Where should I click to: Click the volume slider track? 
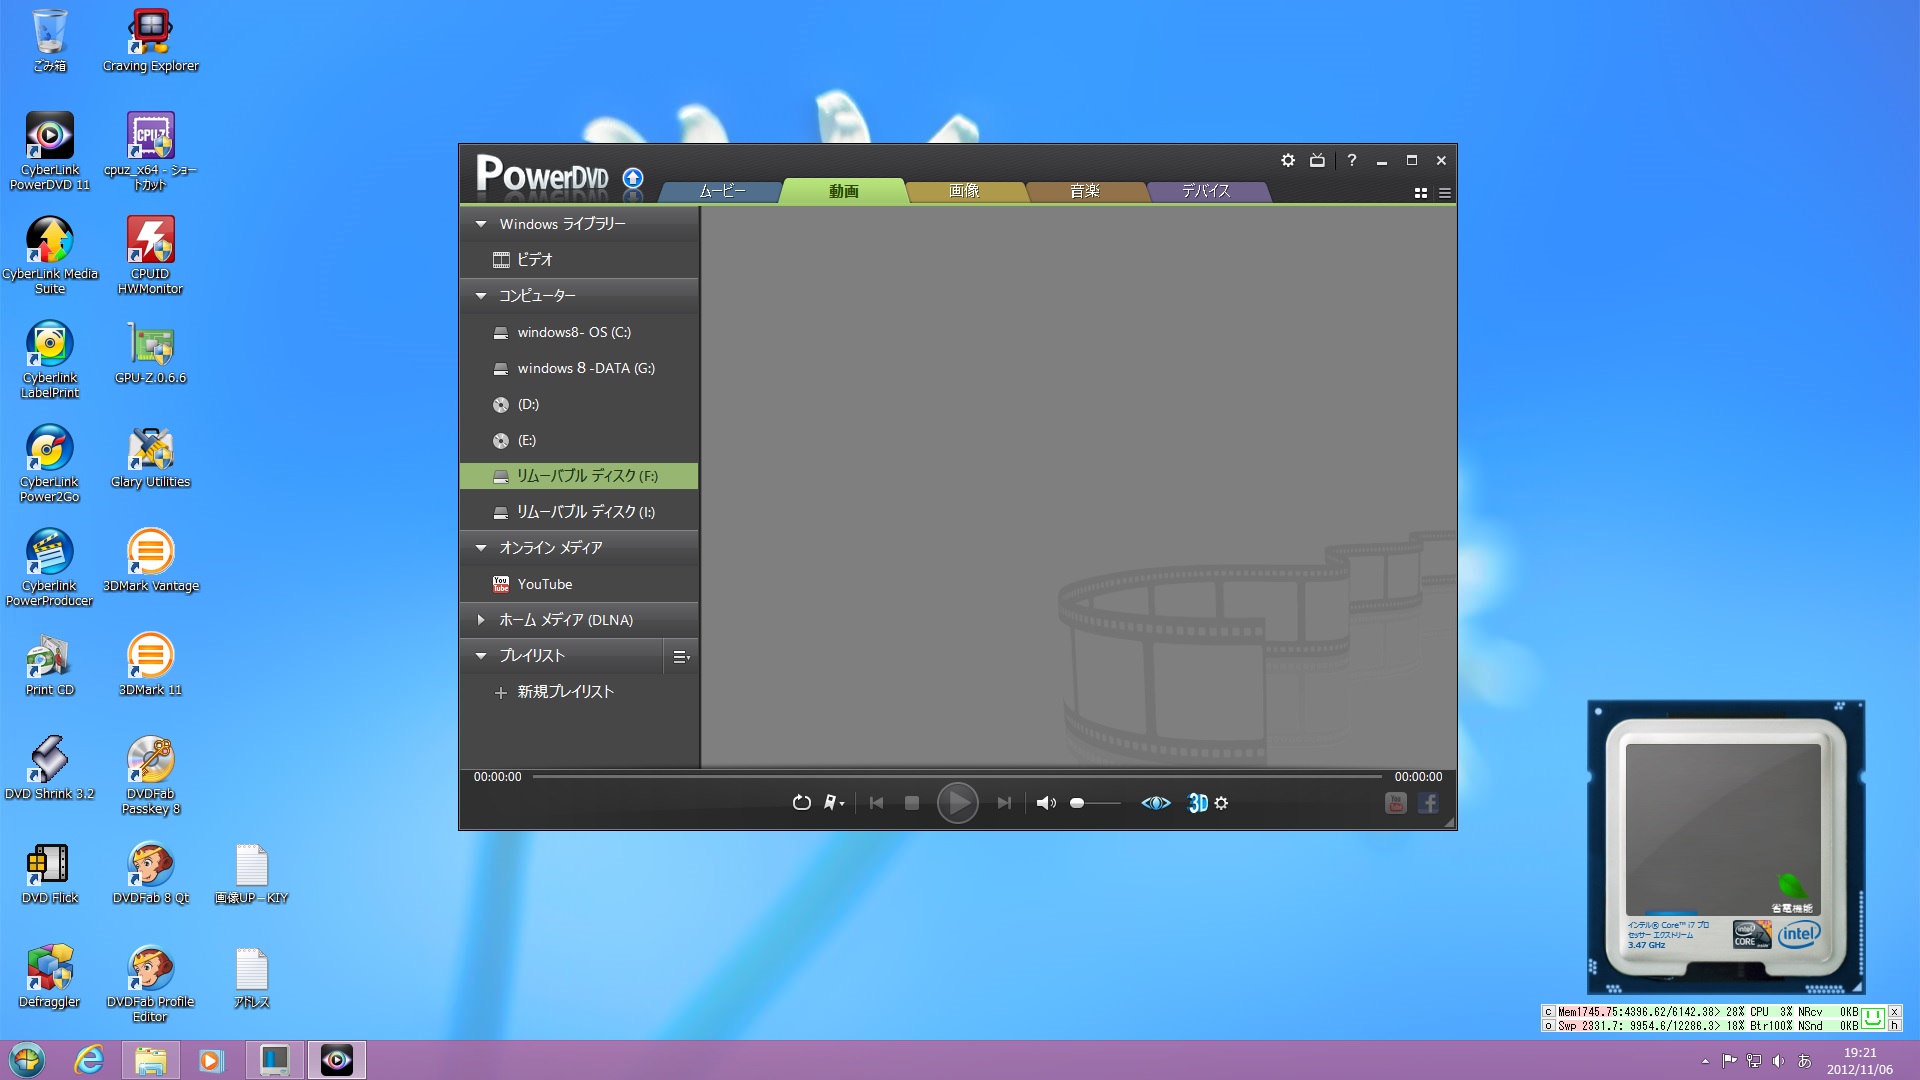click(1100, 803)
